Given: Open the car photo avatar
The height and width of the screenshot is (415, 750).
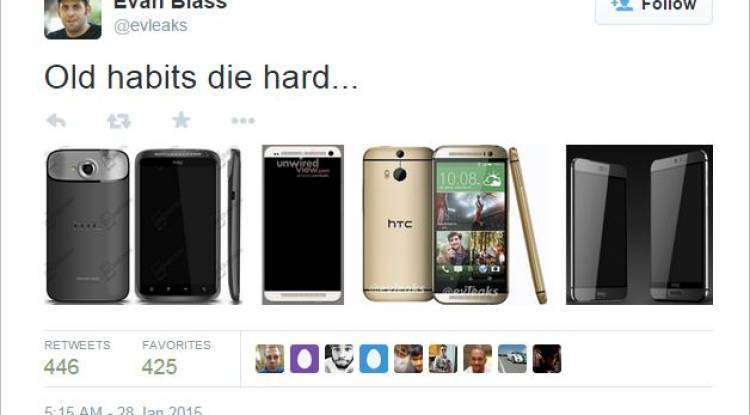Looking at the screenshot, I should pos(512,359).
